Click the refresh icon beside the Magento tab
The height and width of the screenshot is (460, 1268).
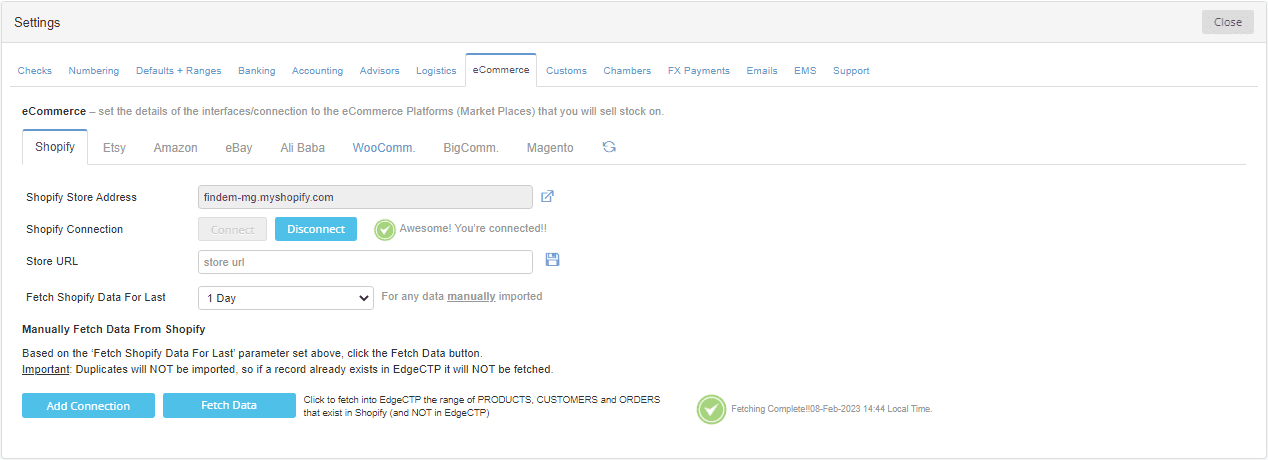point(609,147)
